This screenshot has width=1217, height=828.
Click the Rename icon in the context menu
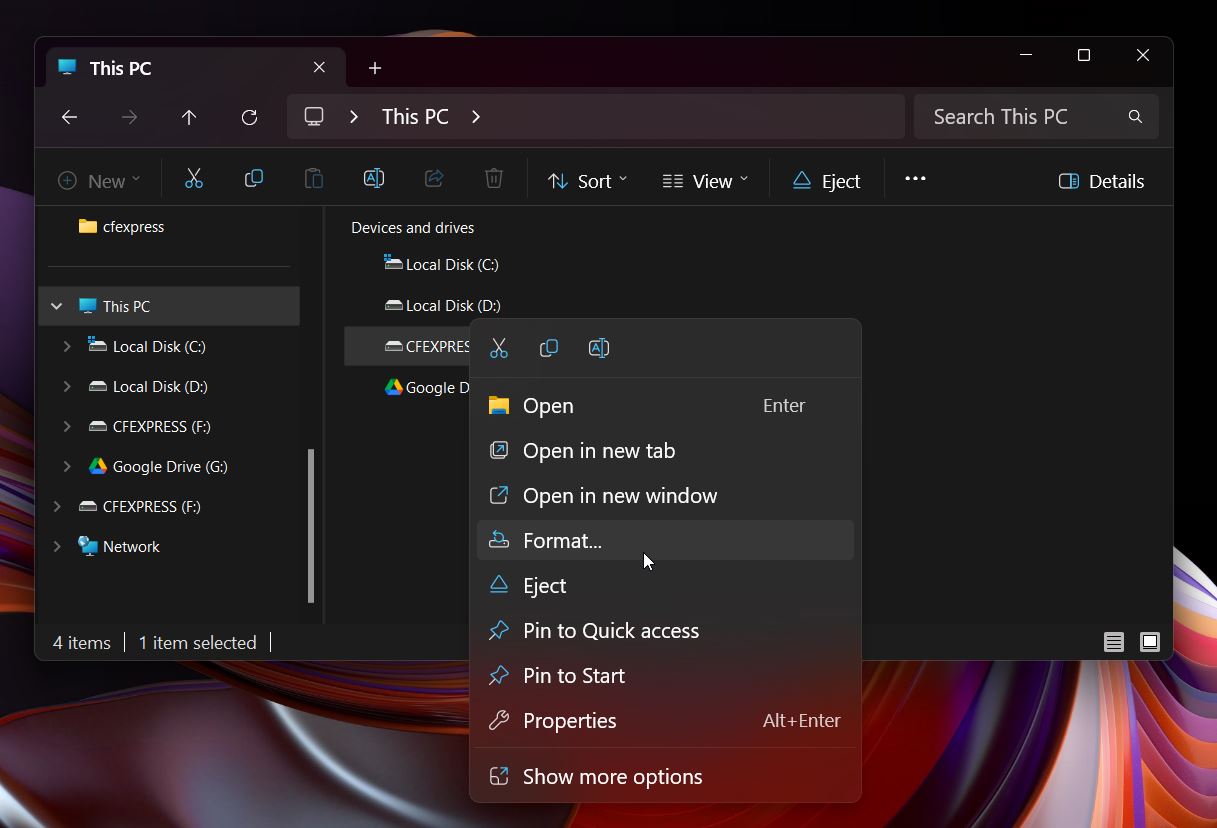tap(599, 348)
